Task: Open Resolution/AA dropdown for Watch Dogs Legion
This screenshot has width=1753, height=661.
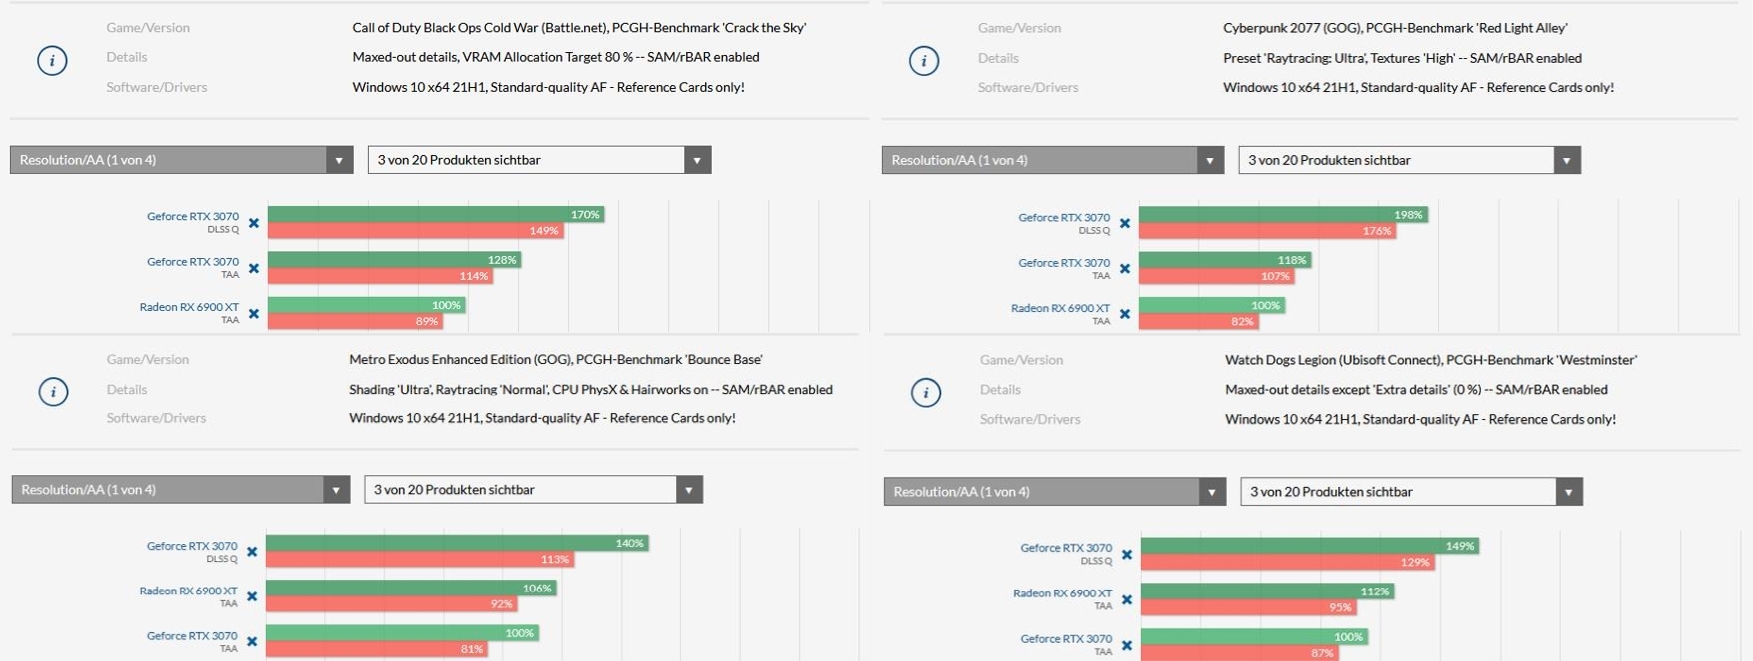Action: pyautogui.click(x=1055, y=491)
